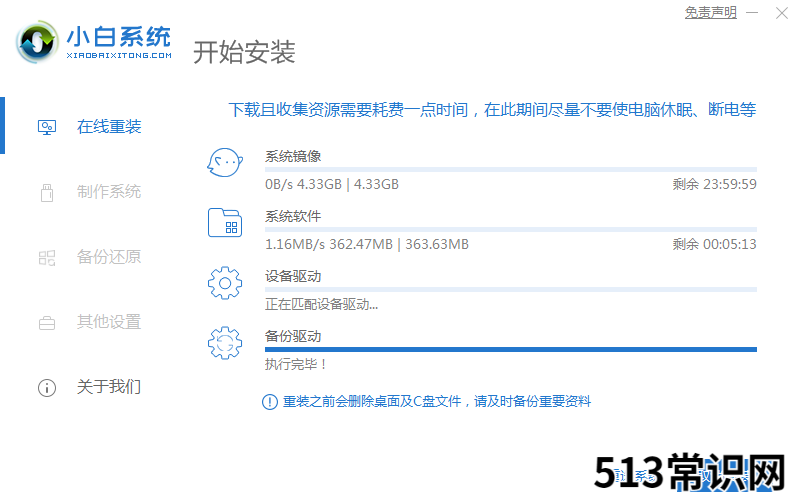Go to 备份还原 in the sidebar

(x=109, y=257)
